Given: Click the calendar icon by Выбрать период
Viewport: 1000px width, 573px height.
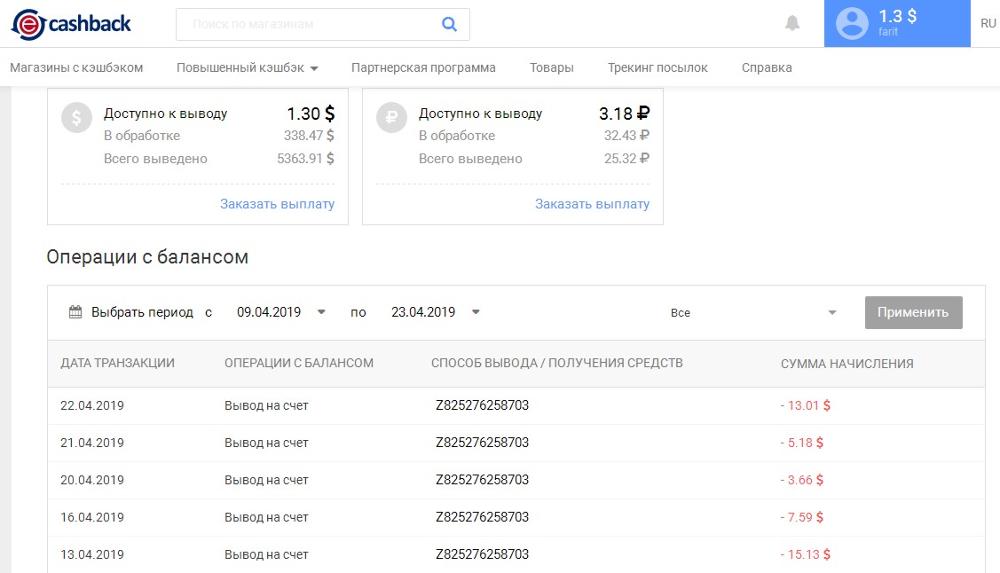Looking at the screenshot, I should click(x=75, y=312).
